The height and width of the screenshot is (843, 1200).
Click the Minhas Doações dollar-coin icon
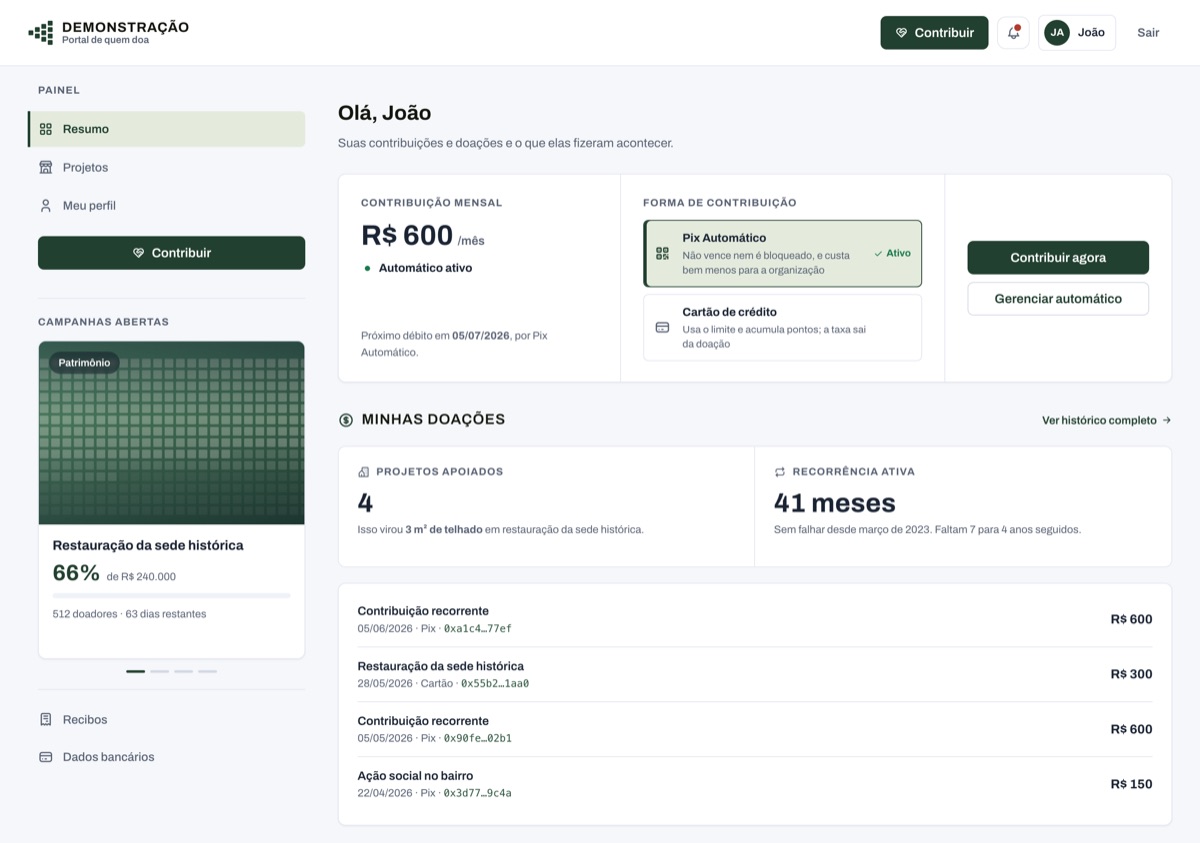click(346, 420)
